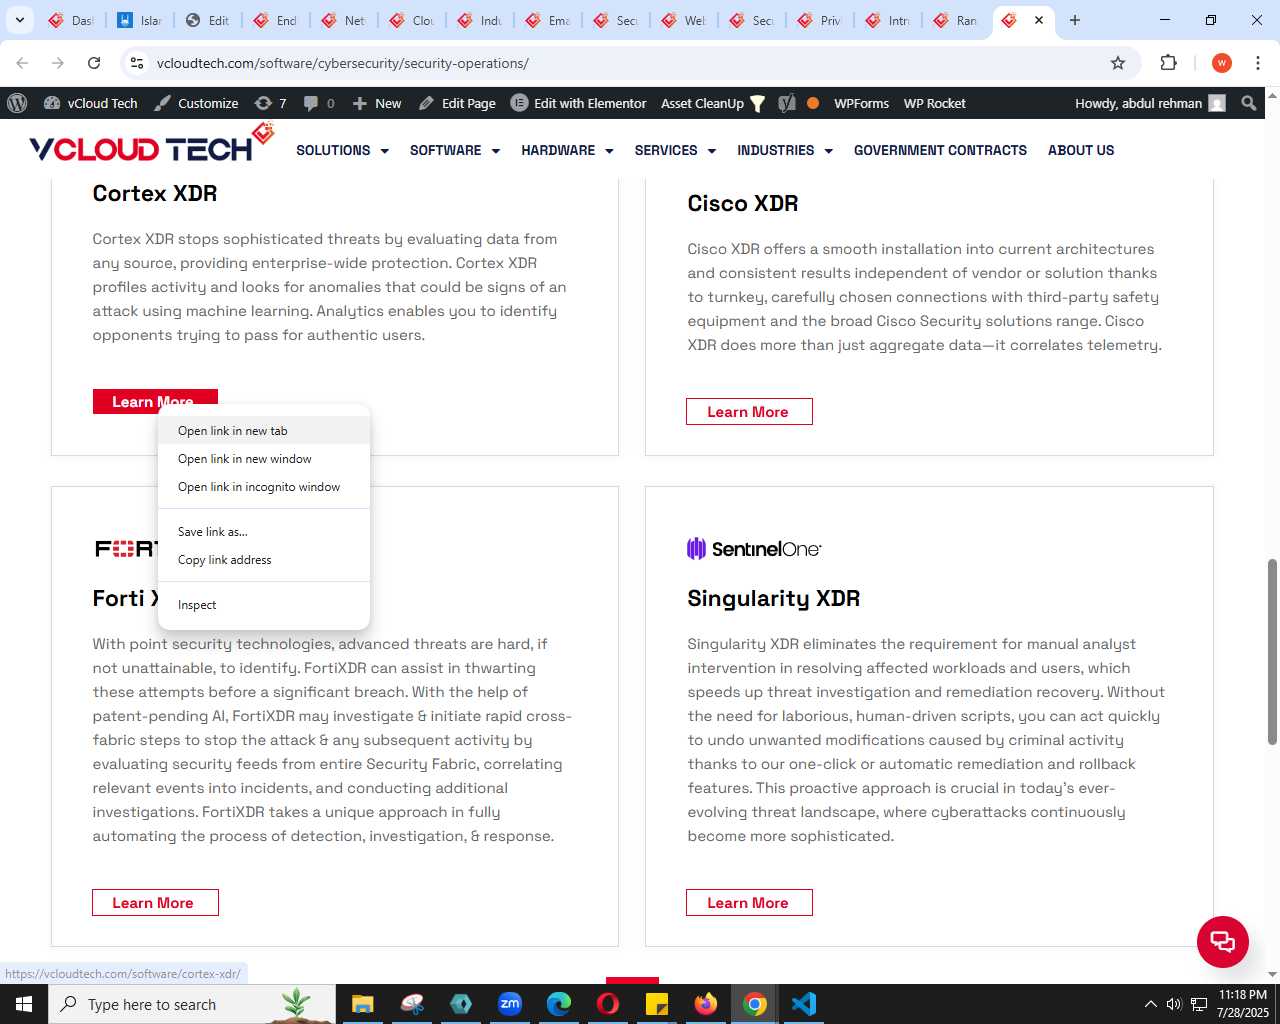The image size is (1280, 1024).
Task: Bookmark this page with star icon
Action: pos(1118,63)
